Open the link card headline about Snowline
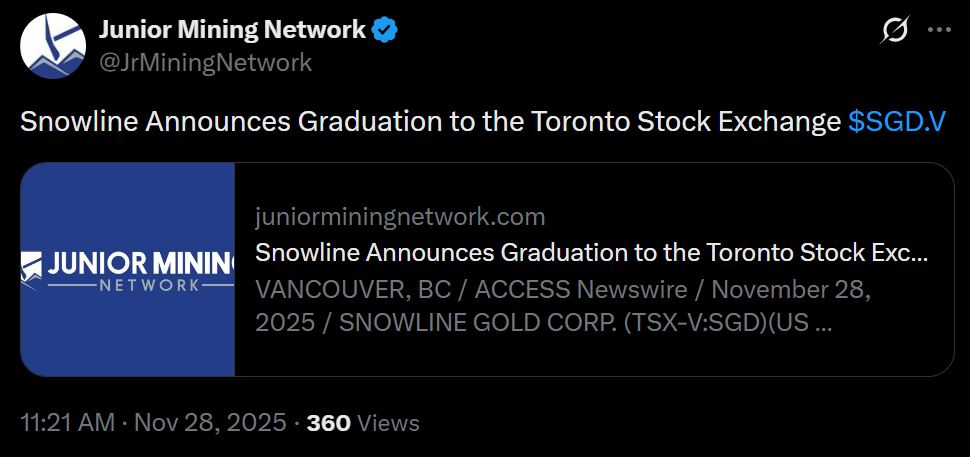Image resolution: width=970 pixels, height=457 pixels. coord(591,252)
